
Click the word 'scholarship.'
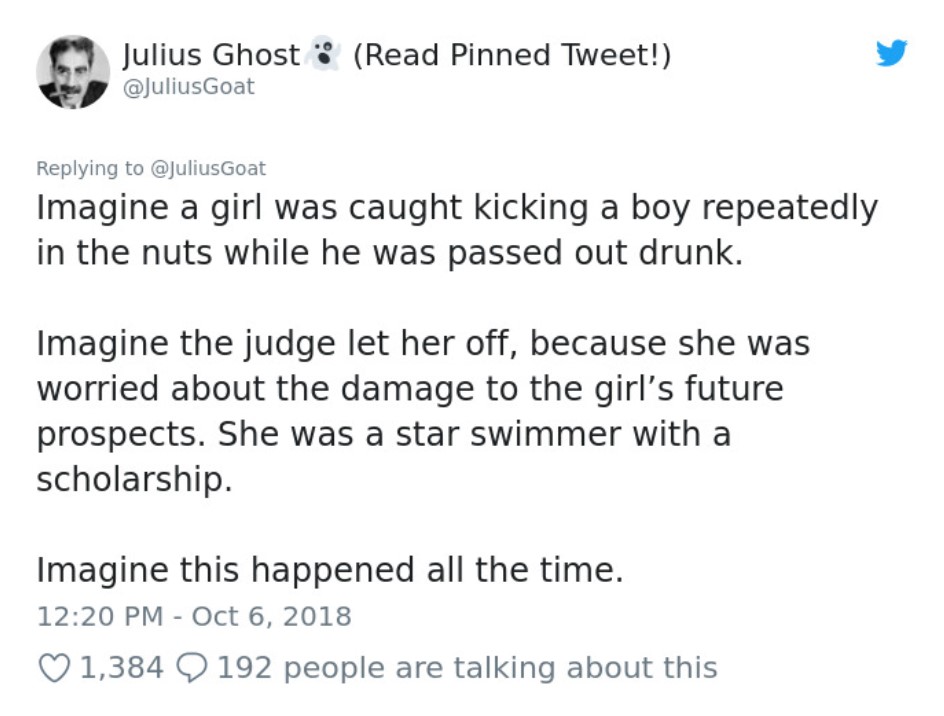coord(134,479)
